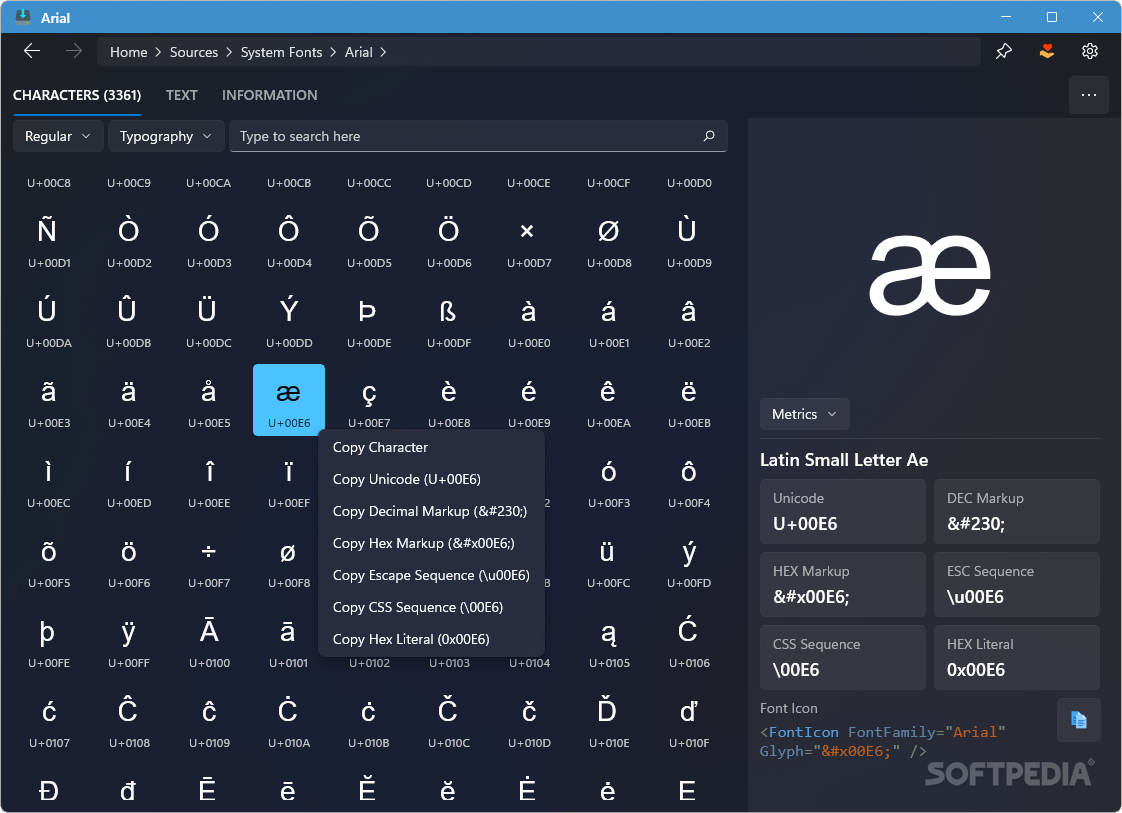Click the large ae glyph preview
Screen dimensions: 1122x813
[x=930, y=275]
